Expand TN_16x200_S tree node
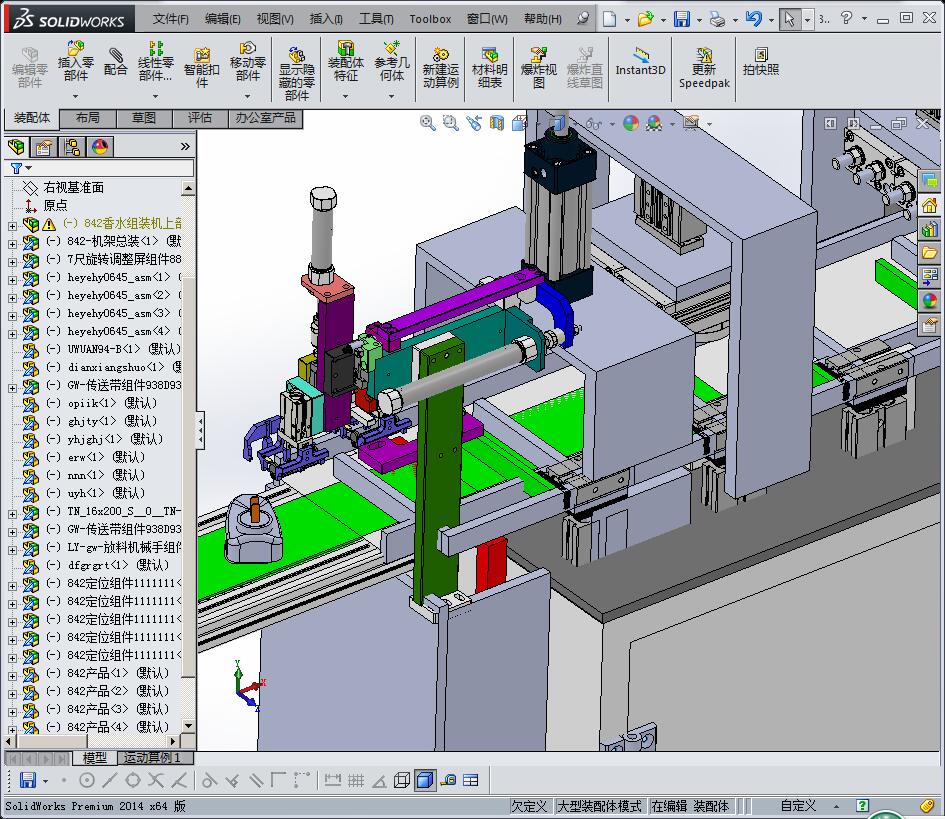Viewport: 945px width, 819px height. (12, 514)
